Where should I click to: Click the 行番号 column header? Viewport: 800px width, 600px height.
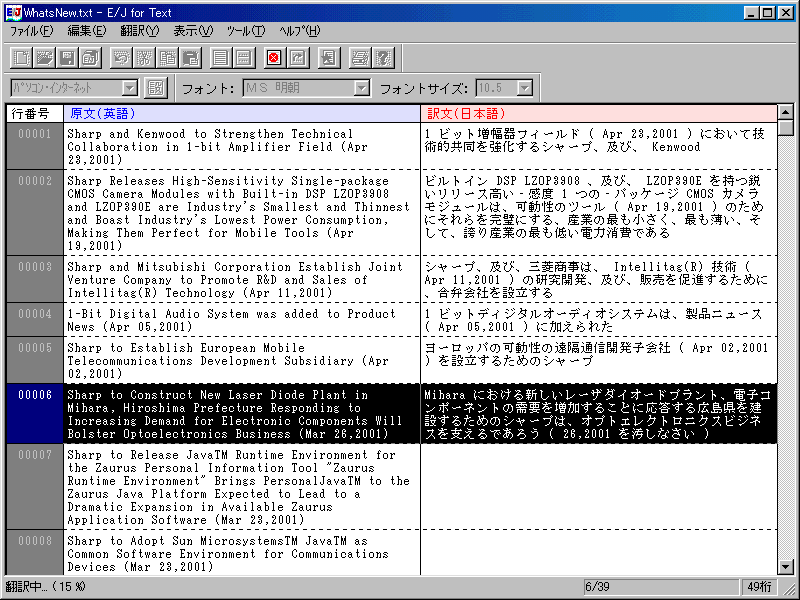point(35,113)
